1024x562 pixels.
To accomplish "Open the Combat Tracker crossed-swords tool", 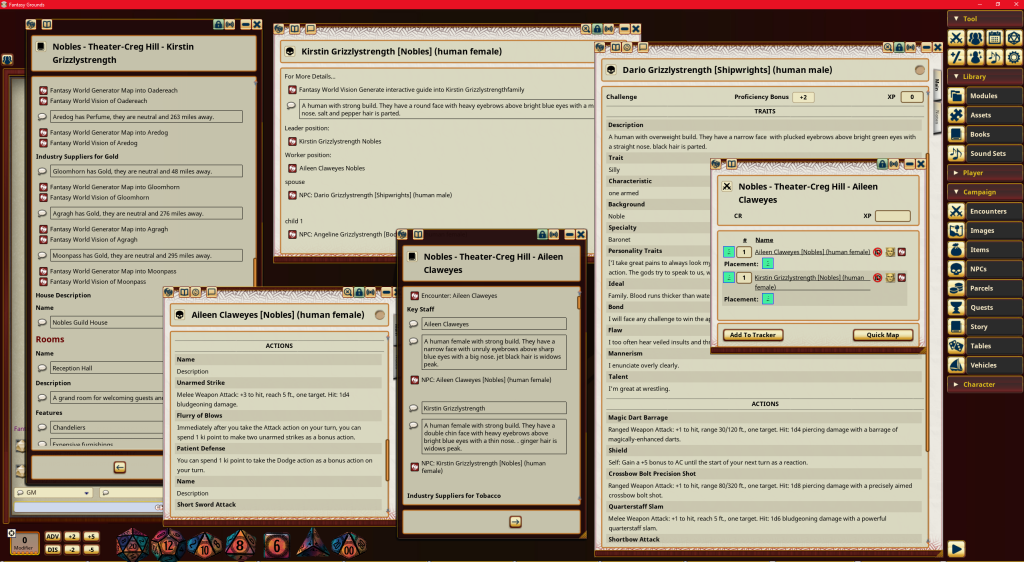I will pyautogui.click(x=957, y=38).
